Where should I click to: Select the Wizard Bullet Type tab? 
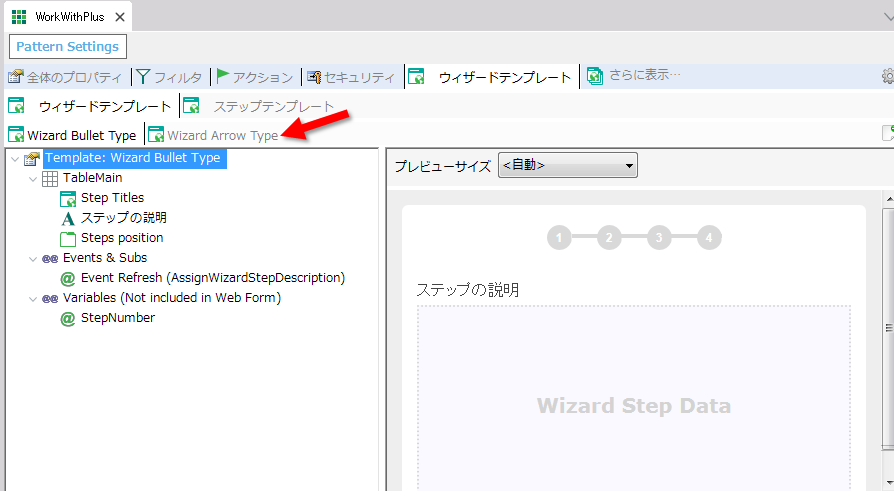(x=72, y=135)
